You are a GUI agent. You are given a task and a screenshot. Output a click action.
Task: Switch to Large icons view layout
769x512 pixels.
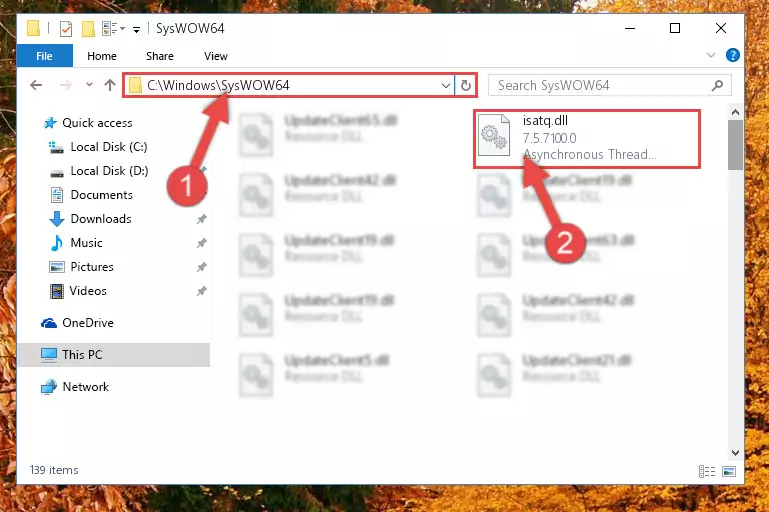point(729,471)
